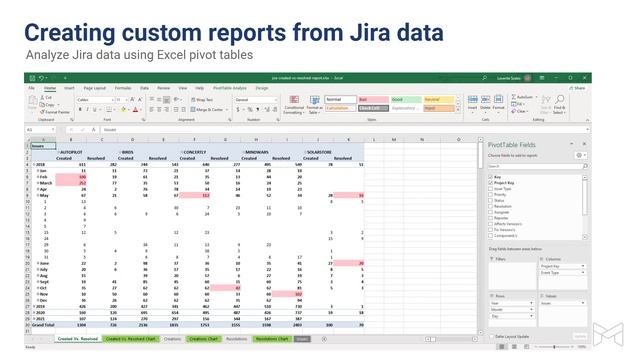Image resolution: width=640 pixels, height=360 pixels.
Task: Click the add new sheet plus icon
Action: coord(324,339)
